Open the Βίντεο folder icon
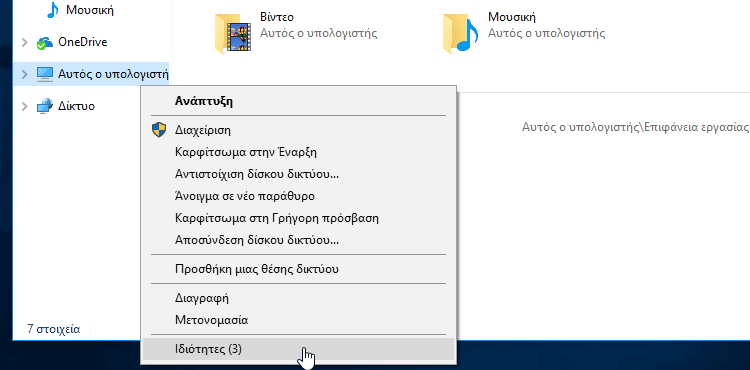Image resolution: width=750 pixels, height=370 pixels. point(233,33)
